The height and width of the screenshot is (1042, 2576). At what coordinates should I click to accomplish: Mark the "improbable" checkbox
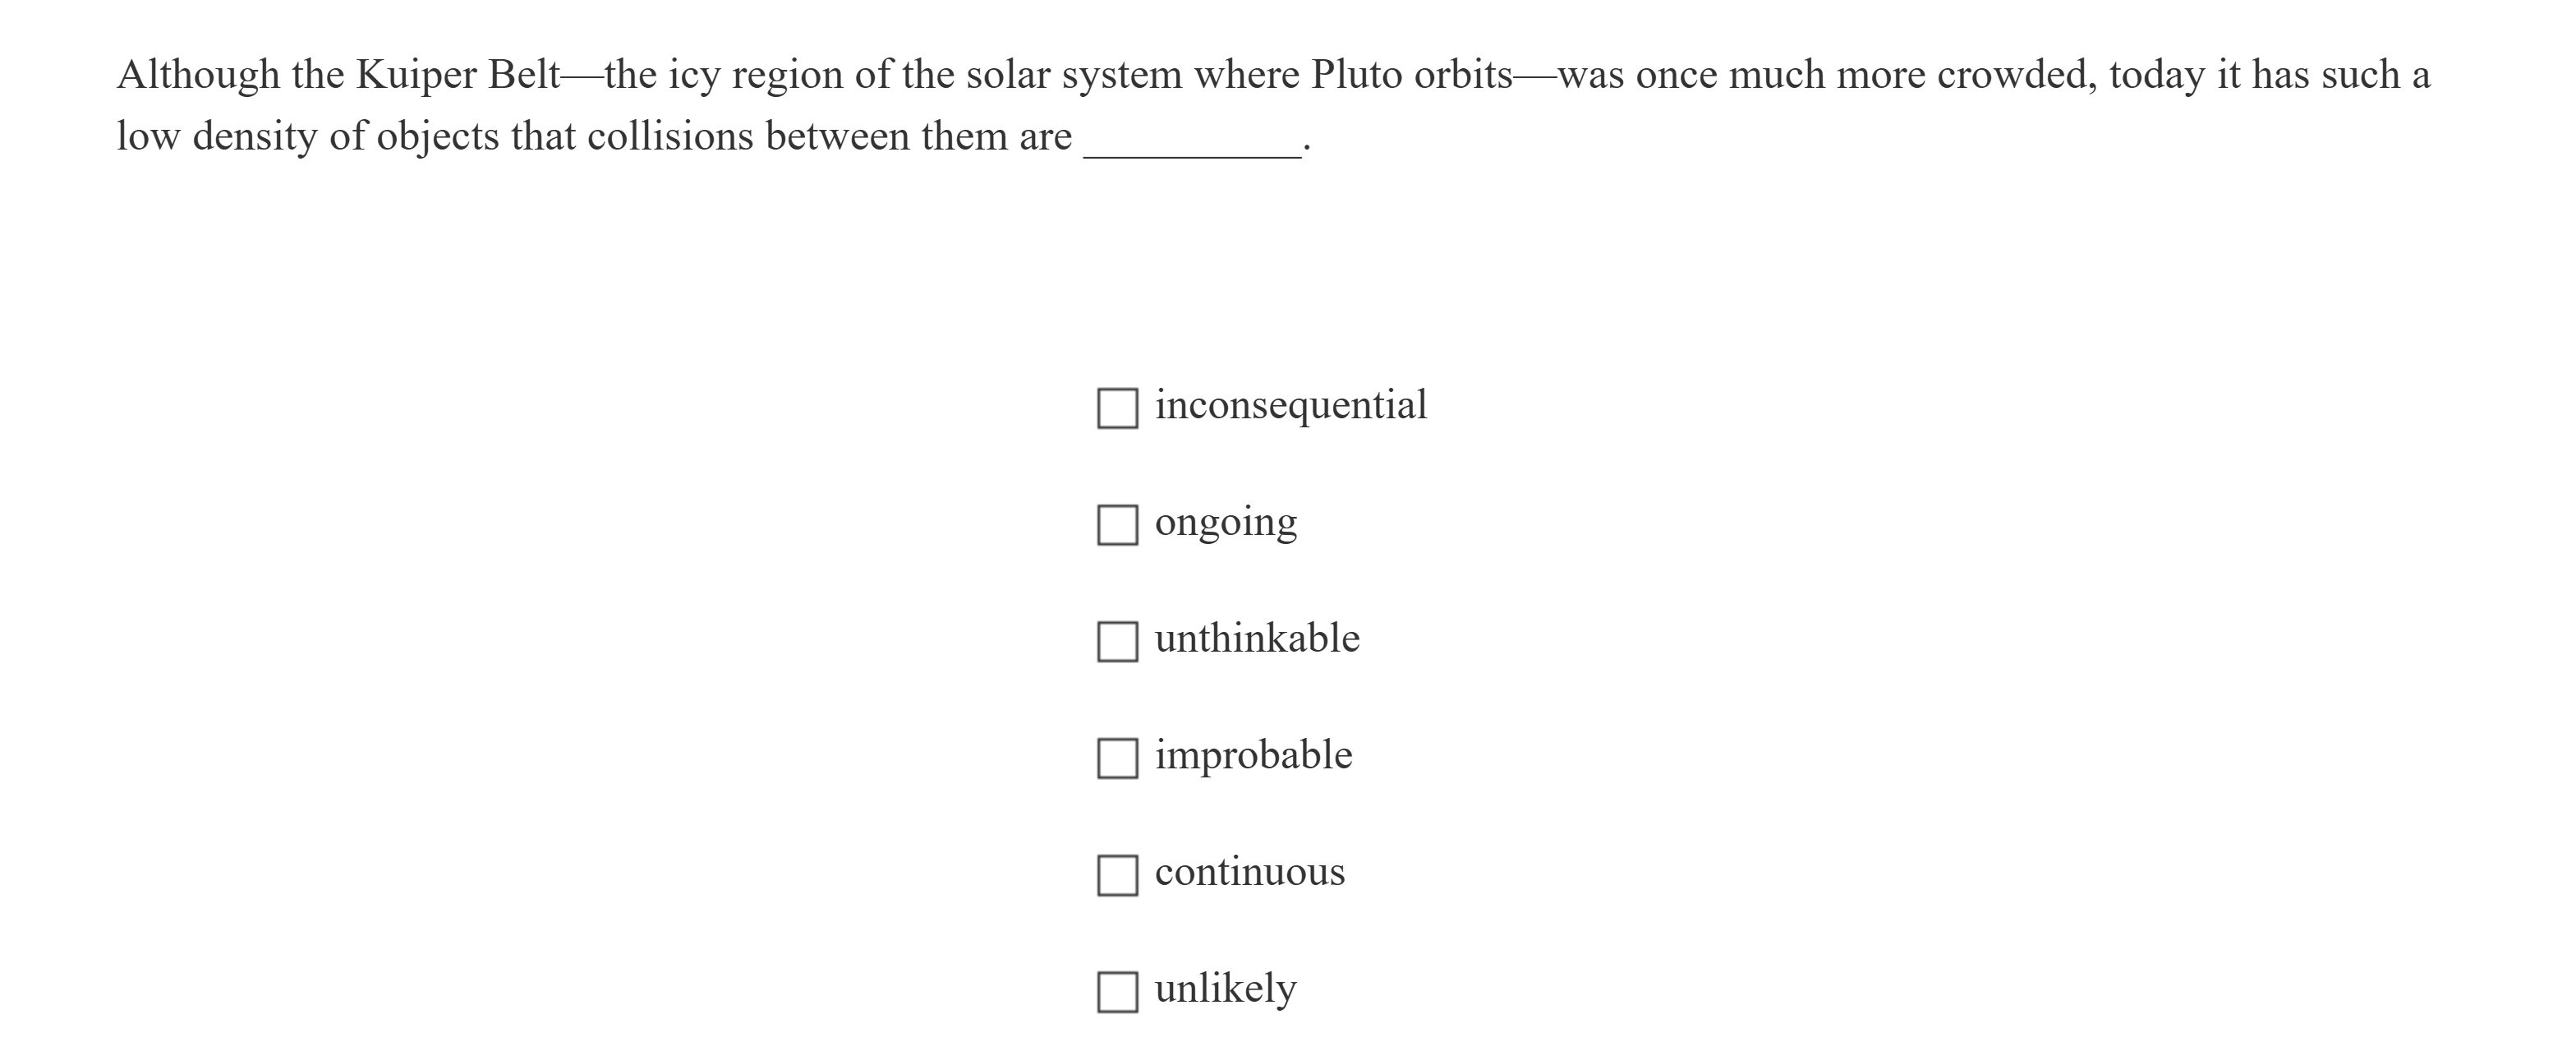click(x=1117, y=758)
